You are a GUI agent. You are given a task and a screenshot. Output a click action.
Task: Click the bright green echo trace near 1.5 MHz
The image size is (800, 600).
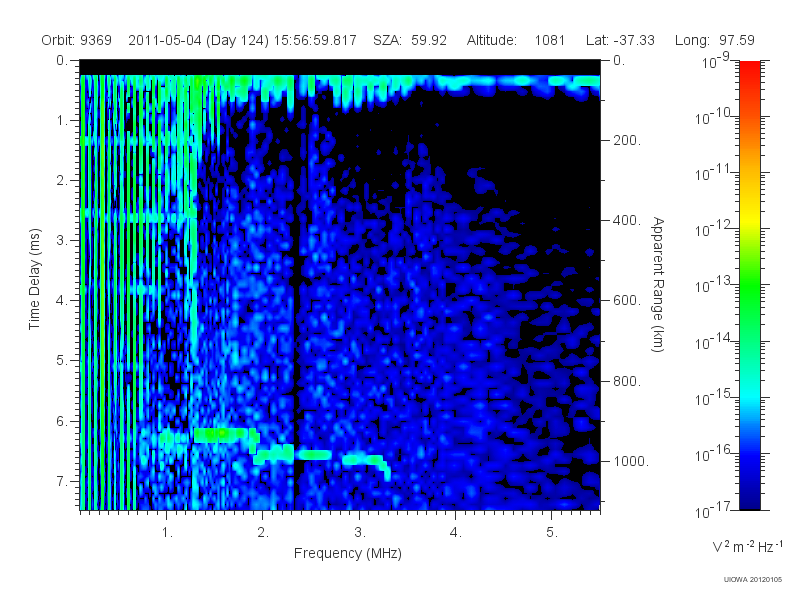[x=224, y=435]
